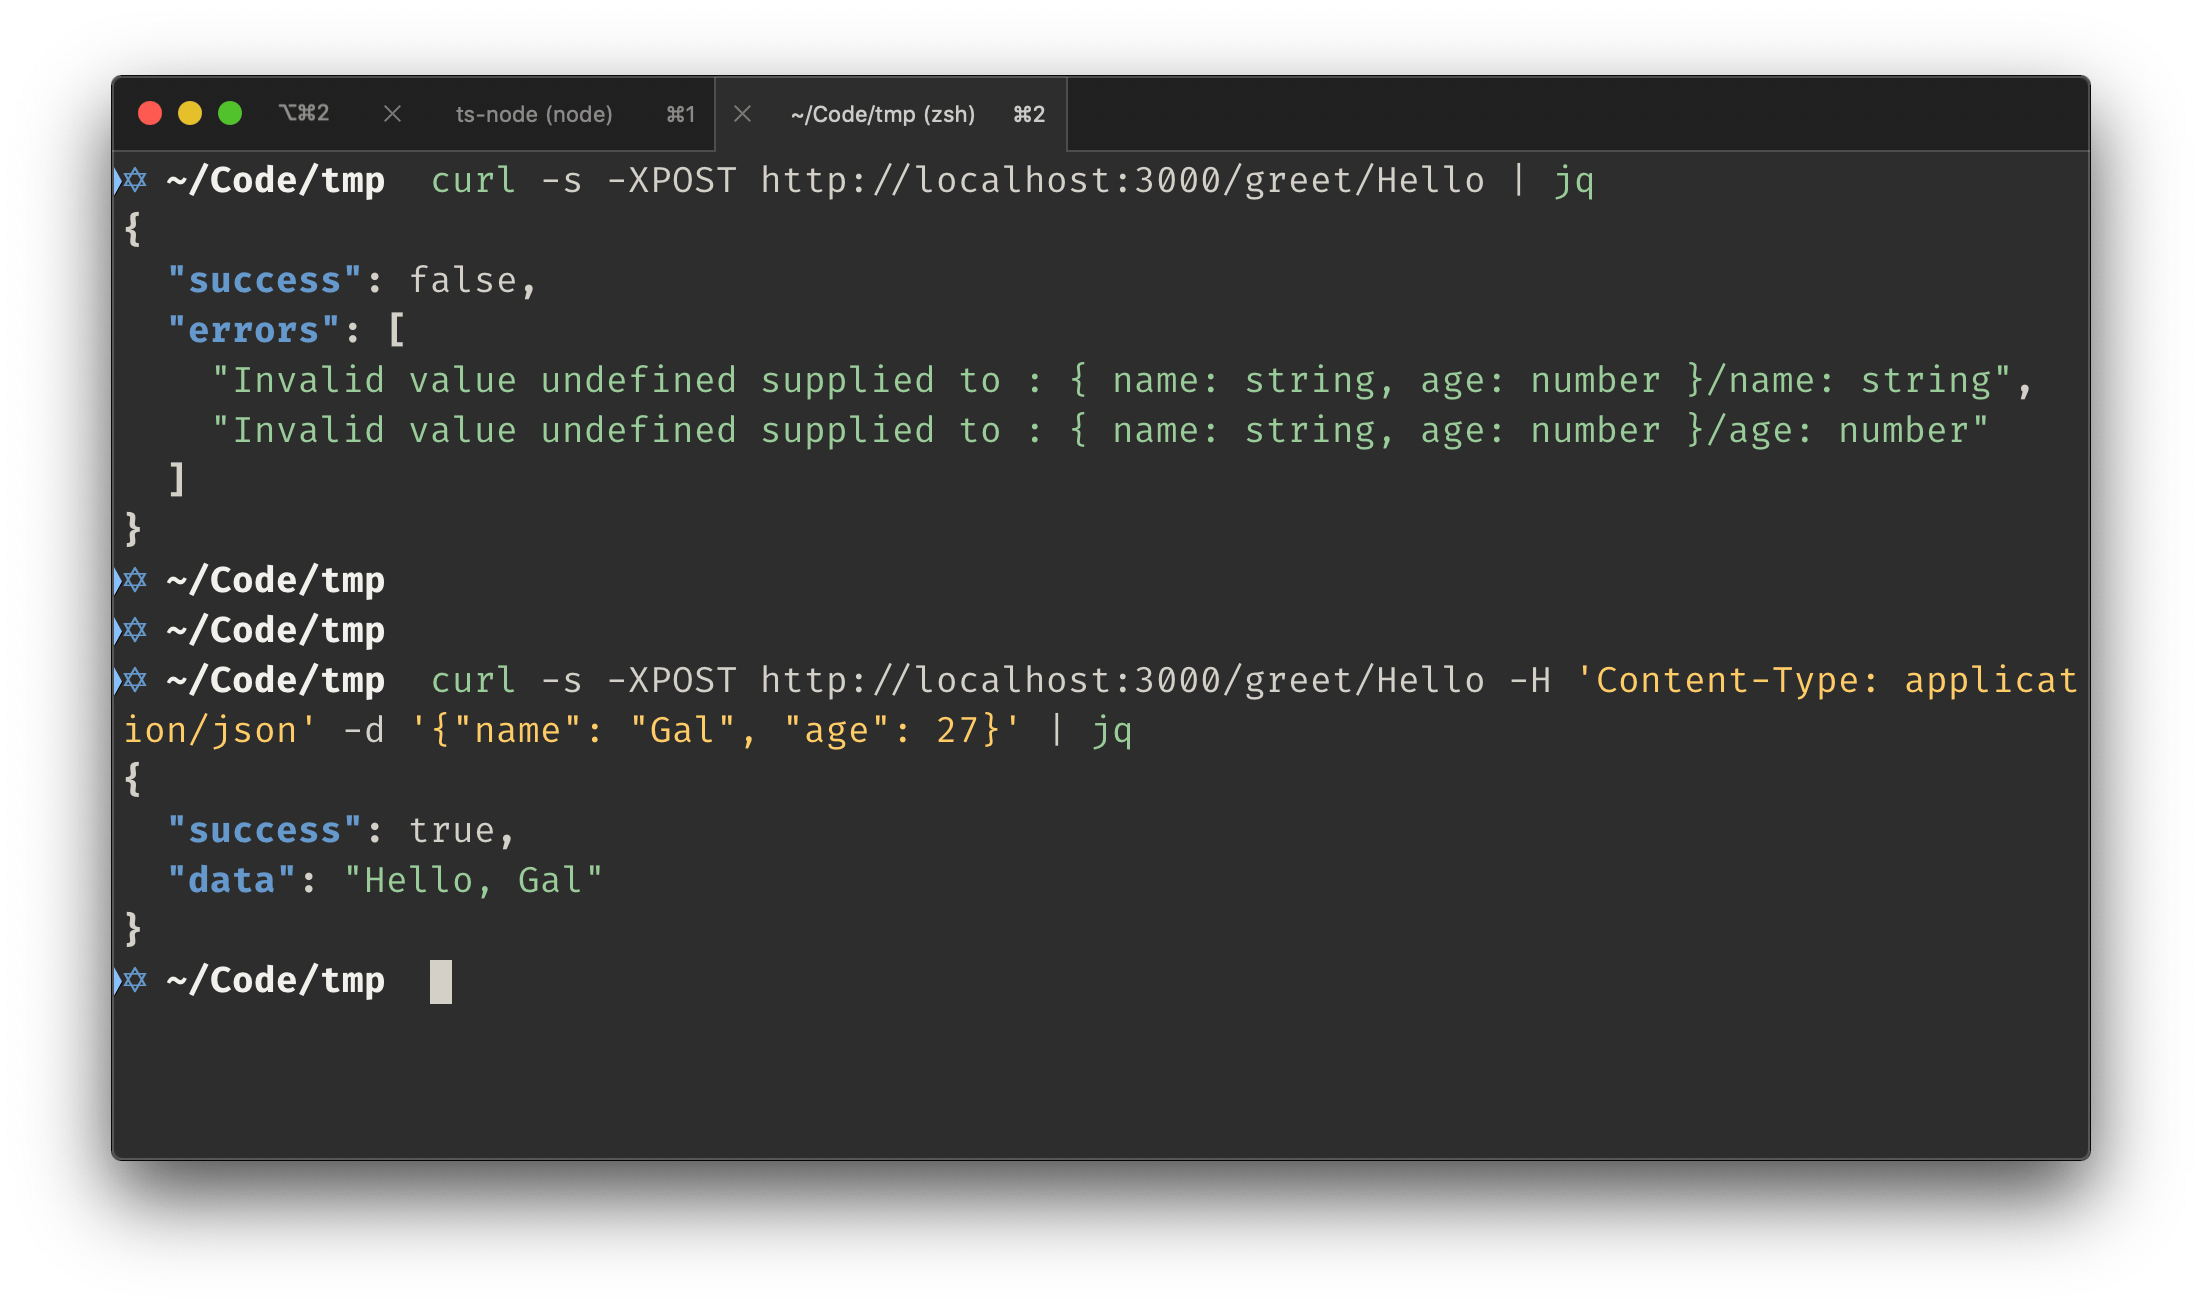Click '"data": "Hello, Gal"' line
This screenshot has height=1308, width=2202.
click(x=386, y=880)
